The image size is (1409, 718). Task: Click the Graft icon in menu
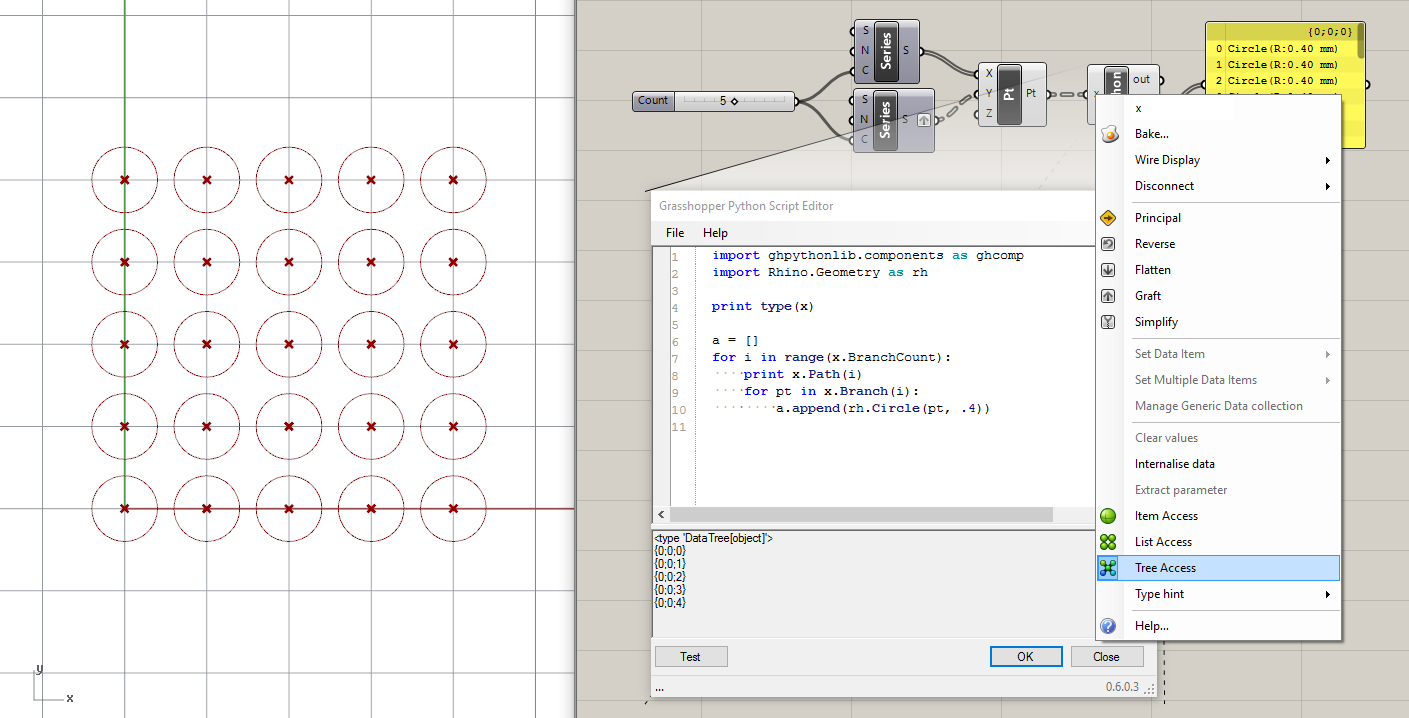click(x=1108, y=296)
